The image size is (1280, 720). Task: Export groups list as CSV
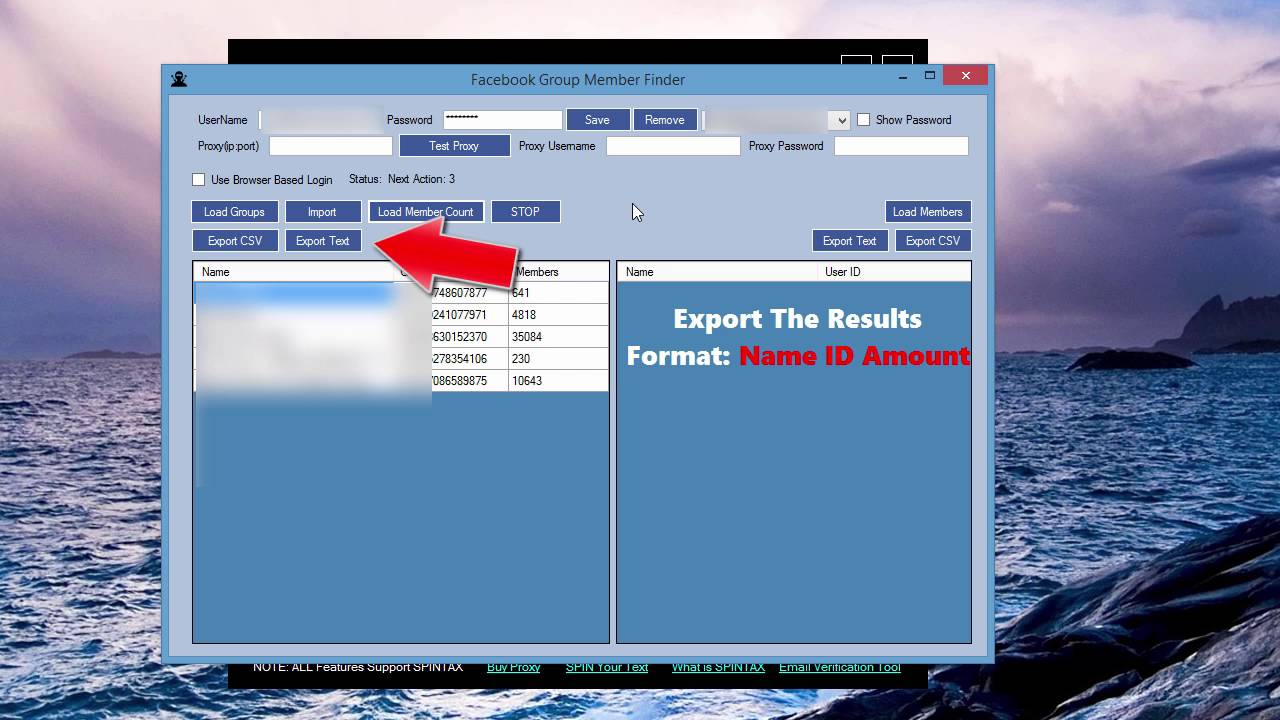tap(235, 241)
